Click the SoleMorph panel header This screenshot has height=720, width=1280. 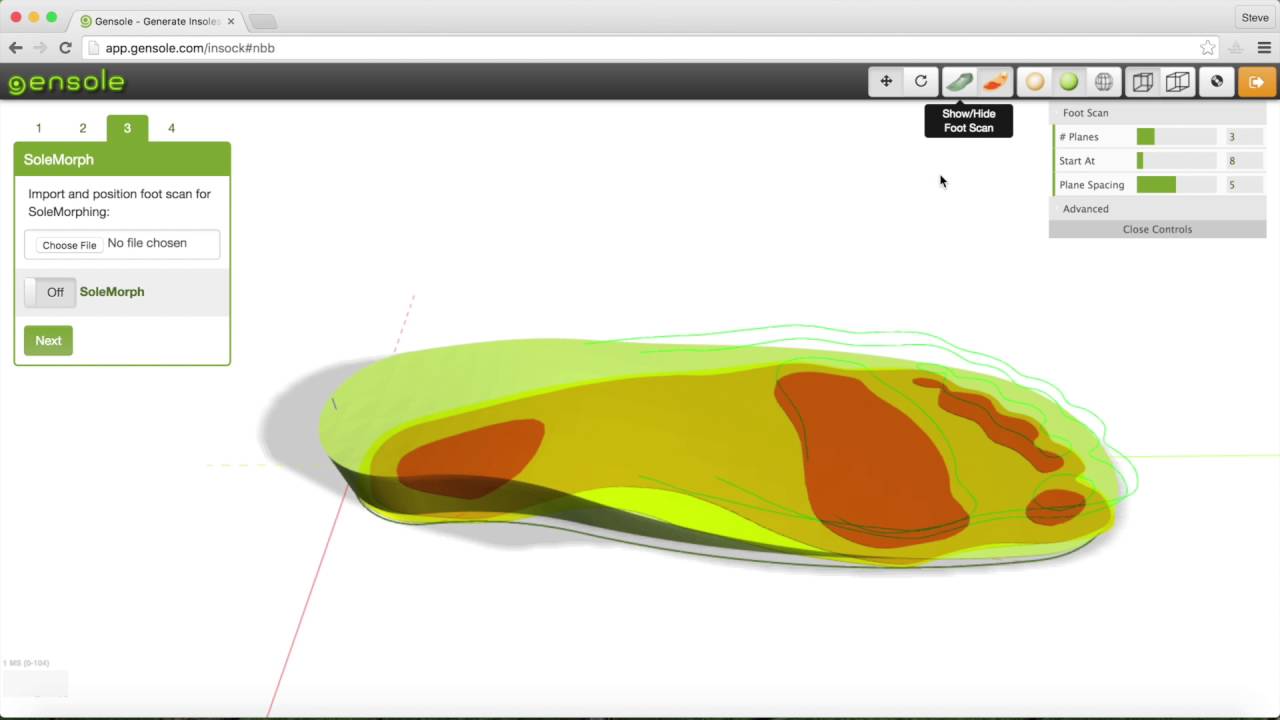122,159
